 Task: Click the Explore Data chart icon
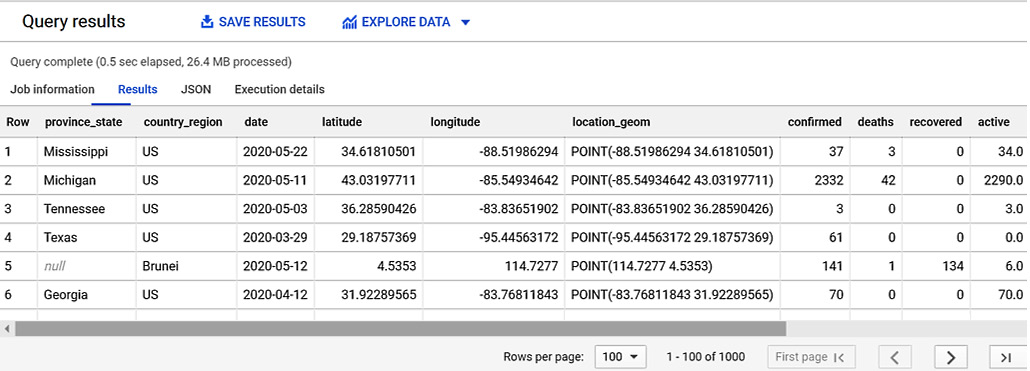(x=349, y=22)
